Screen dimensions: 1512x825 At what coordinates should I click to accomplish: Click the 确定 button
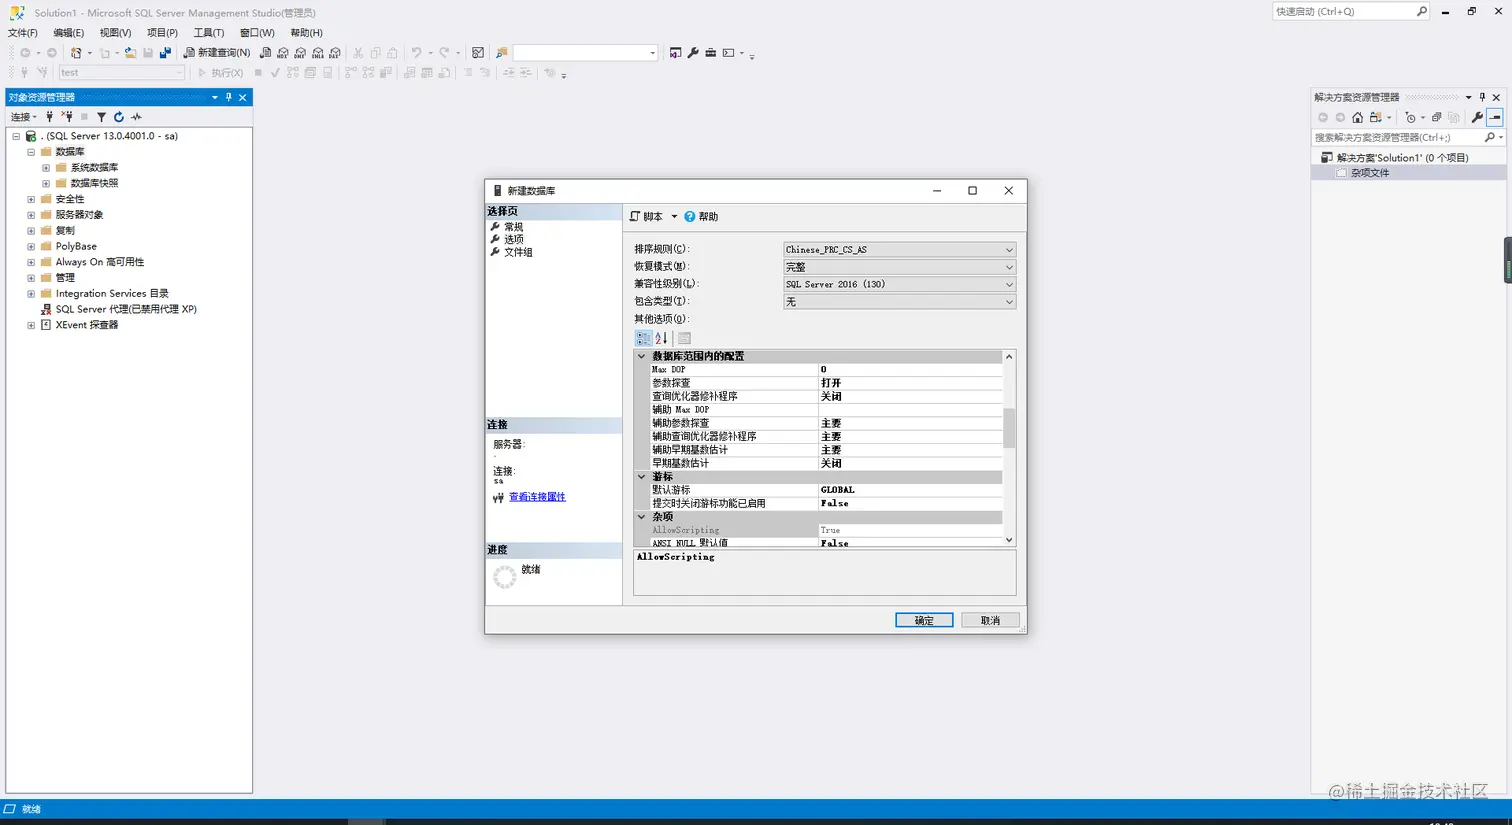[924, 621]
